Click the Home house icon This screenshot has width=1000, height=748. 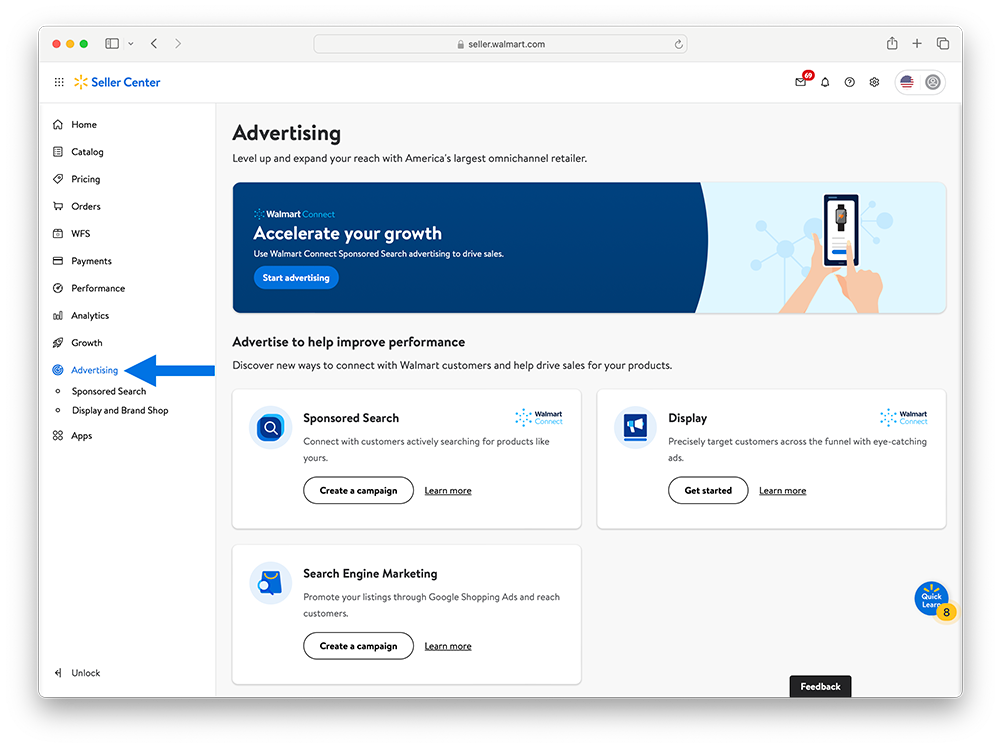[58, 124]
